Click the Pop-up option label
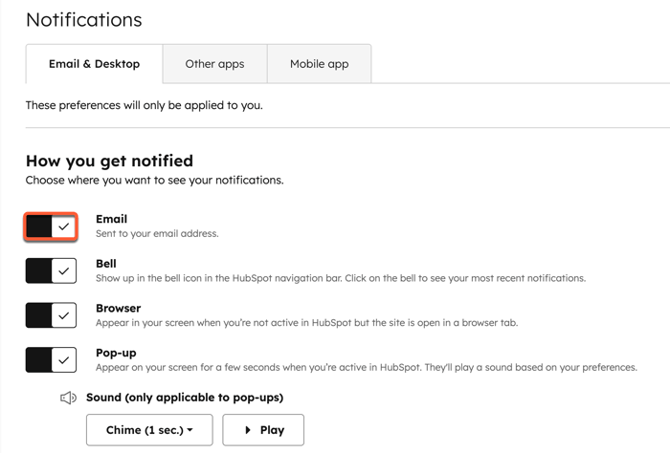Screen dimensions: 670x453 116,353
